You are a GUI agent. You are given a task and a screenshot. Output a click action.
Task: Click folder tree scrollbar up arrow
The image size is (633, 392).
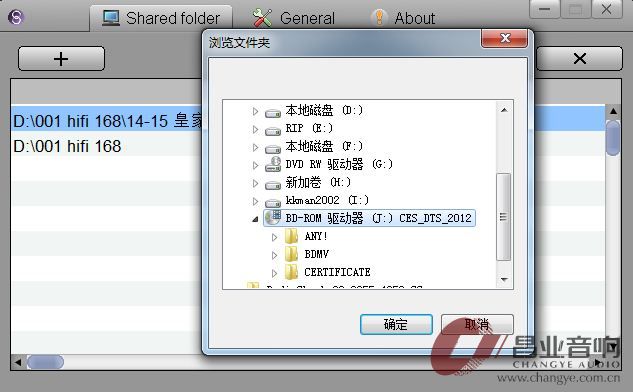504,110
